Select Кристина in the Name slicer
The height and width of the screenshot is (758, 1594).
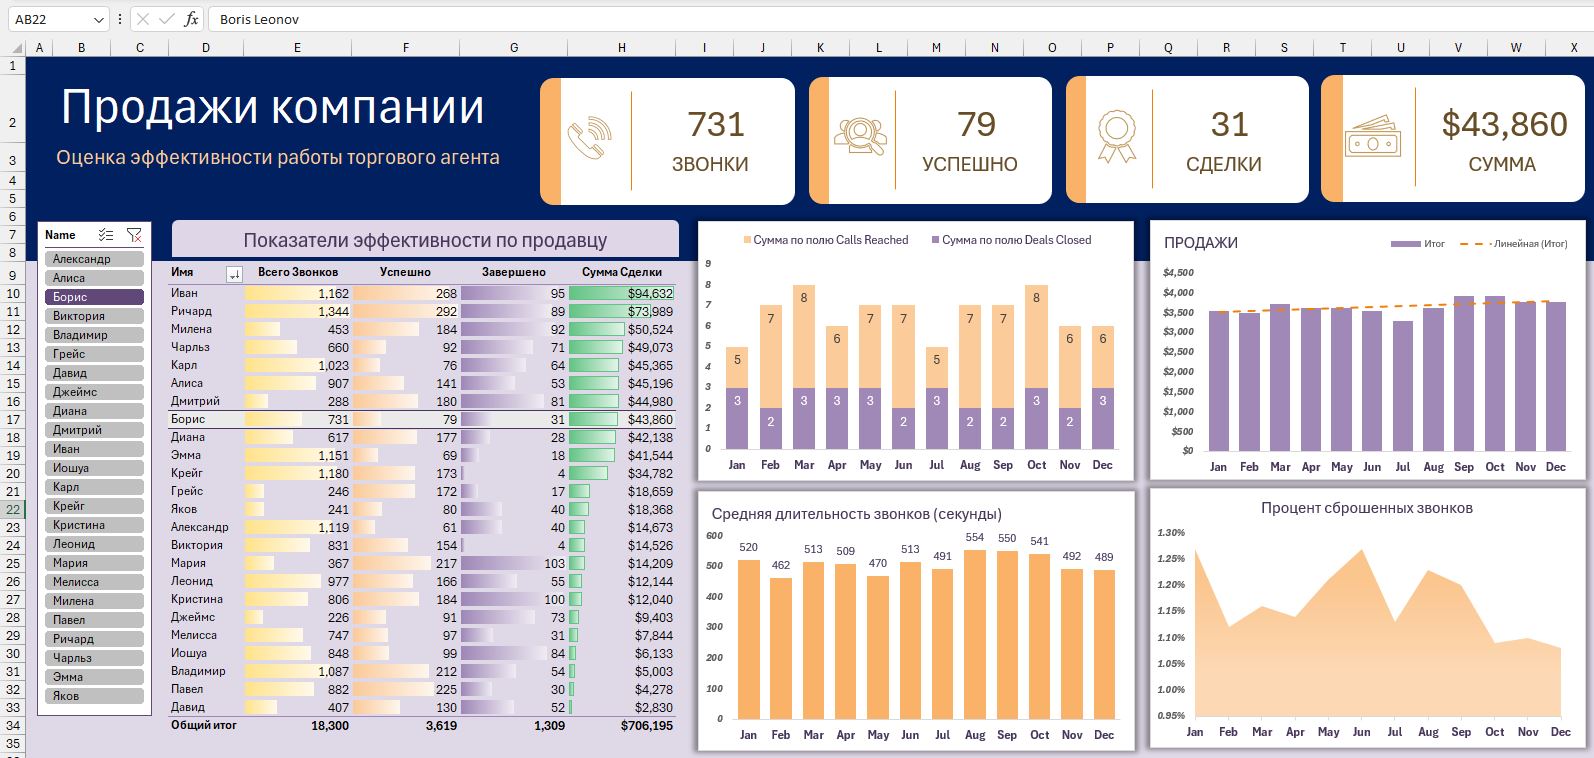click(x=94, y=525)
